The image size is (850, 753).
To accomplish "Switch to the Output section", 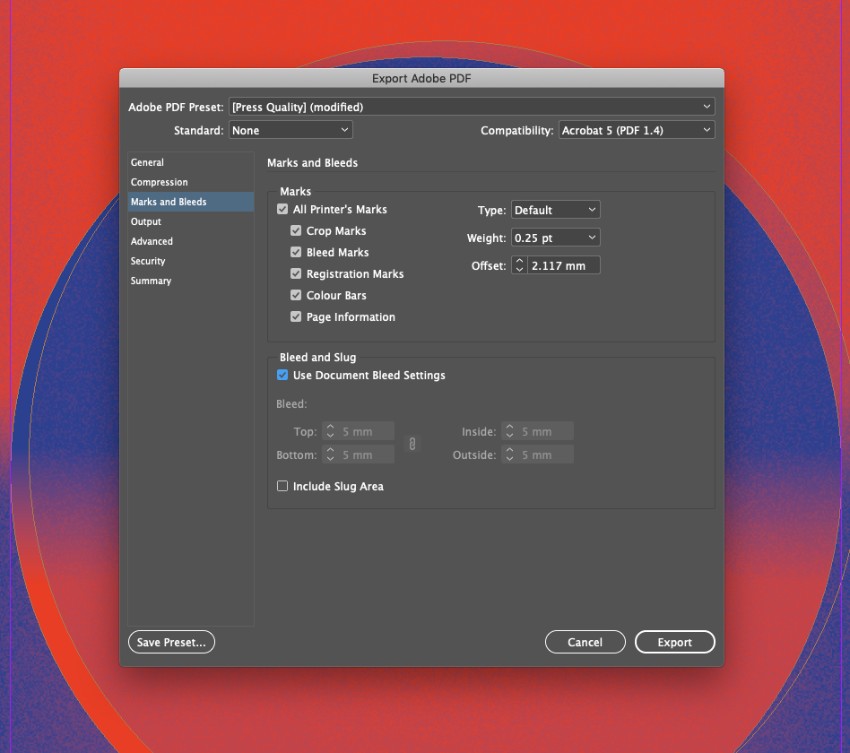I will [x=191, y=221].
